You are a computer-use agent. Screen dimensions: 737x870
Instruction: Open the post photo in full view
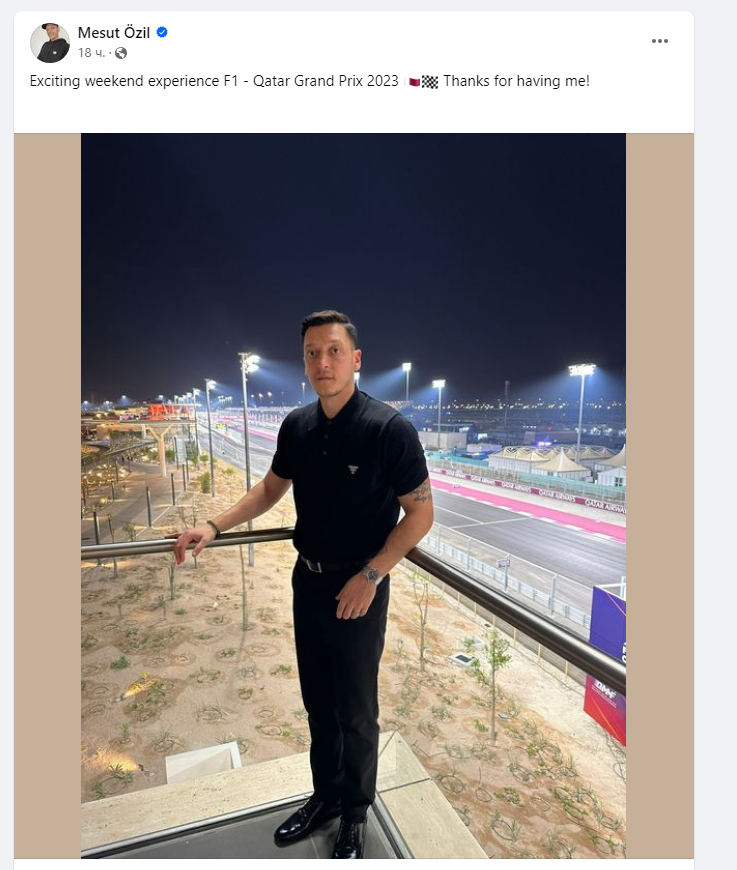(x=354, y=495)
